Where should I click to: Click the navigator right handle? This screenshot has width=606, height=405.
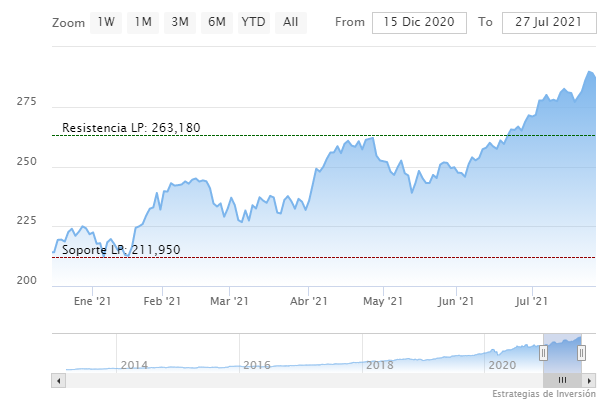click(x=581, y=352)
